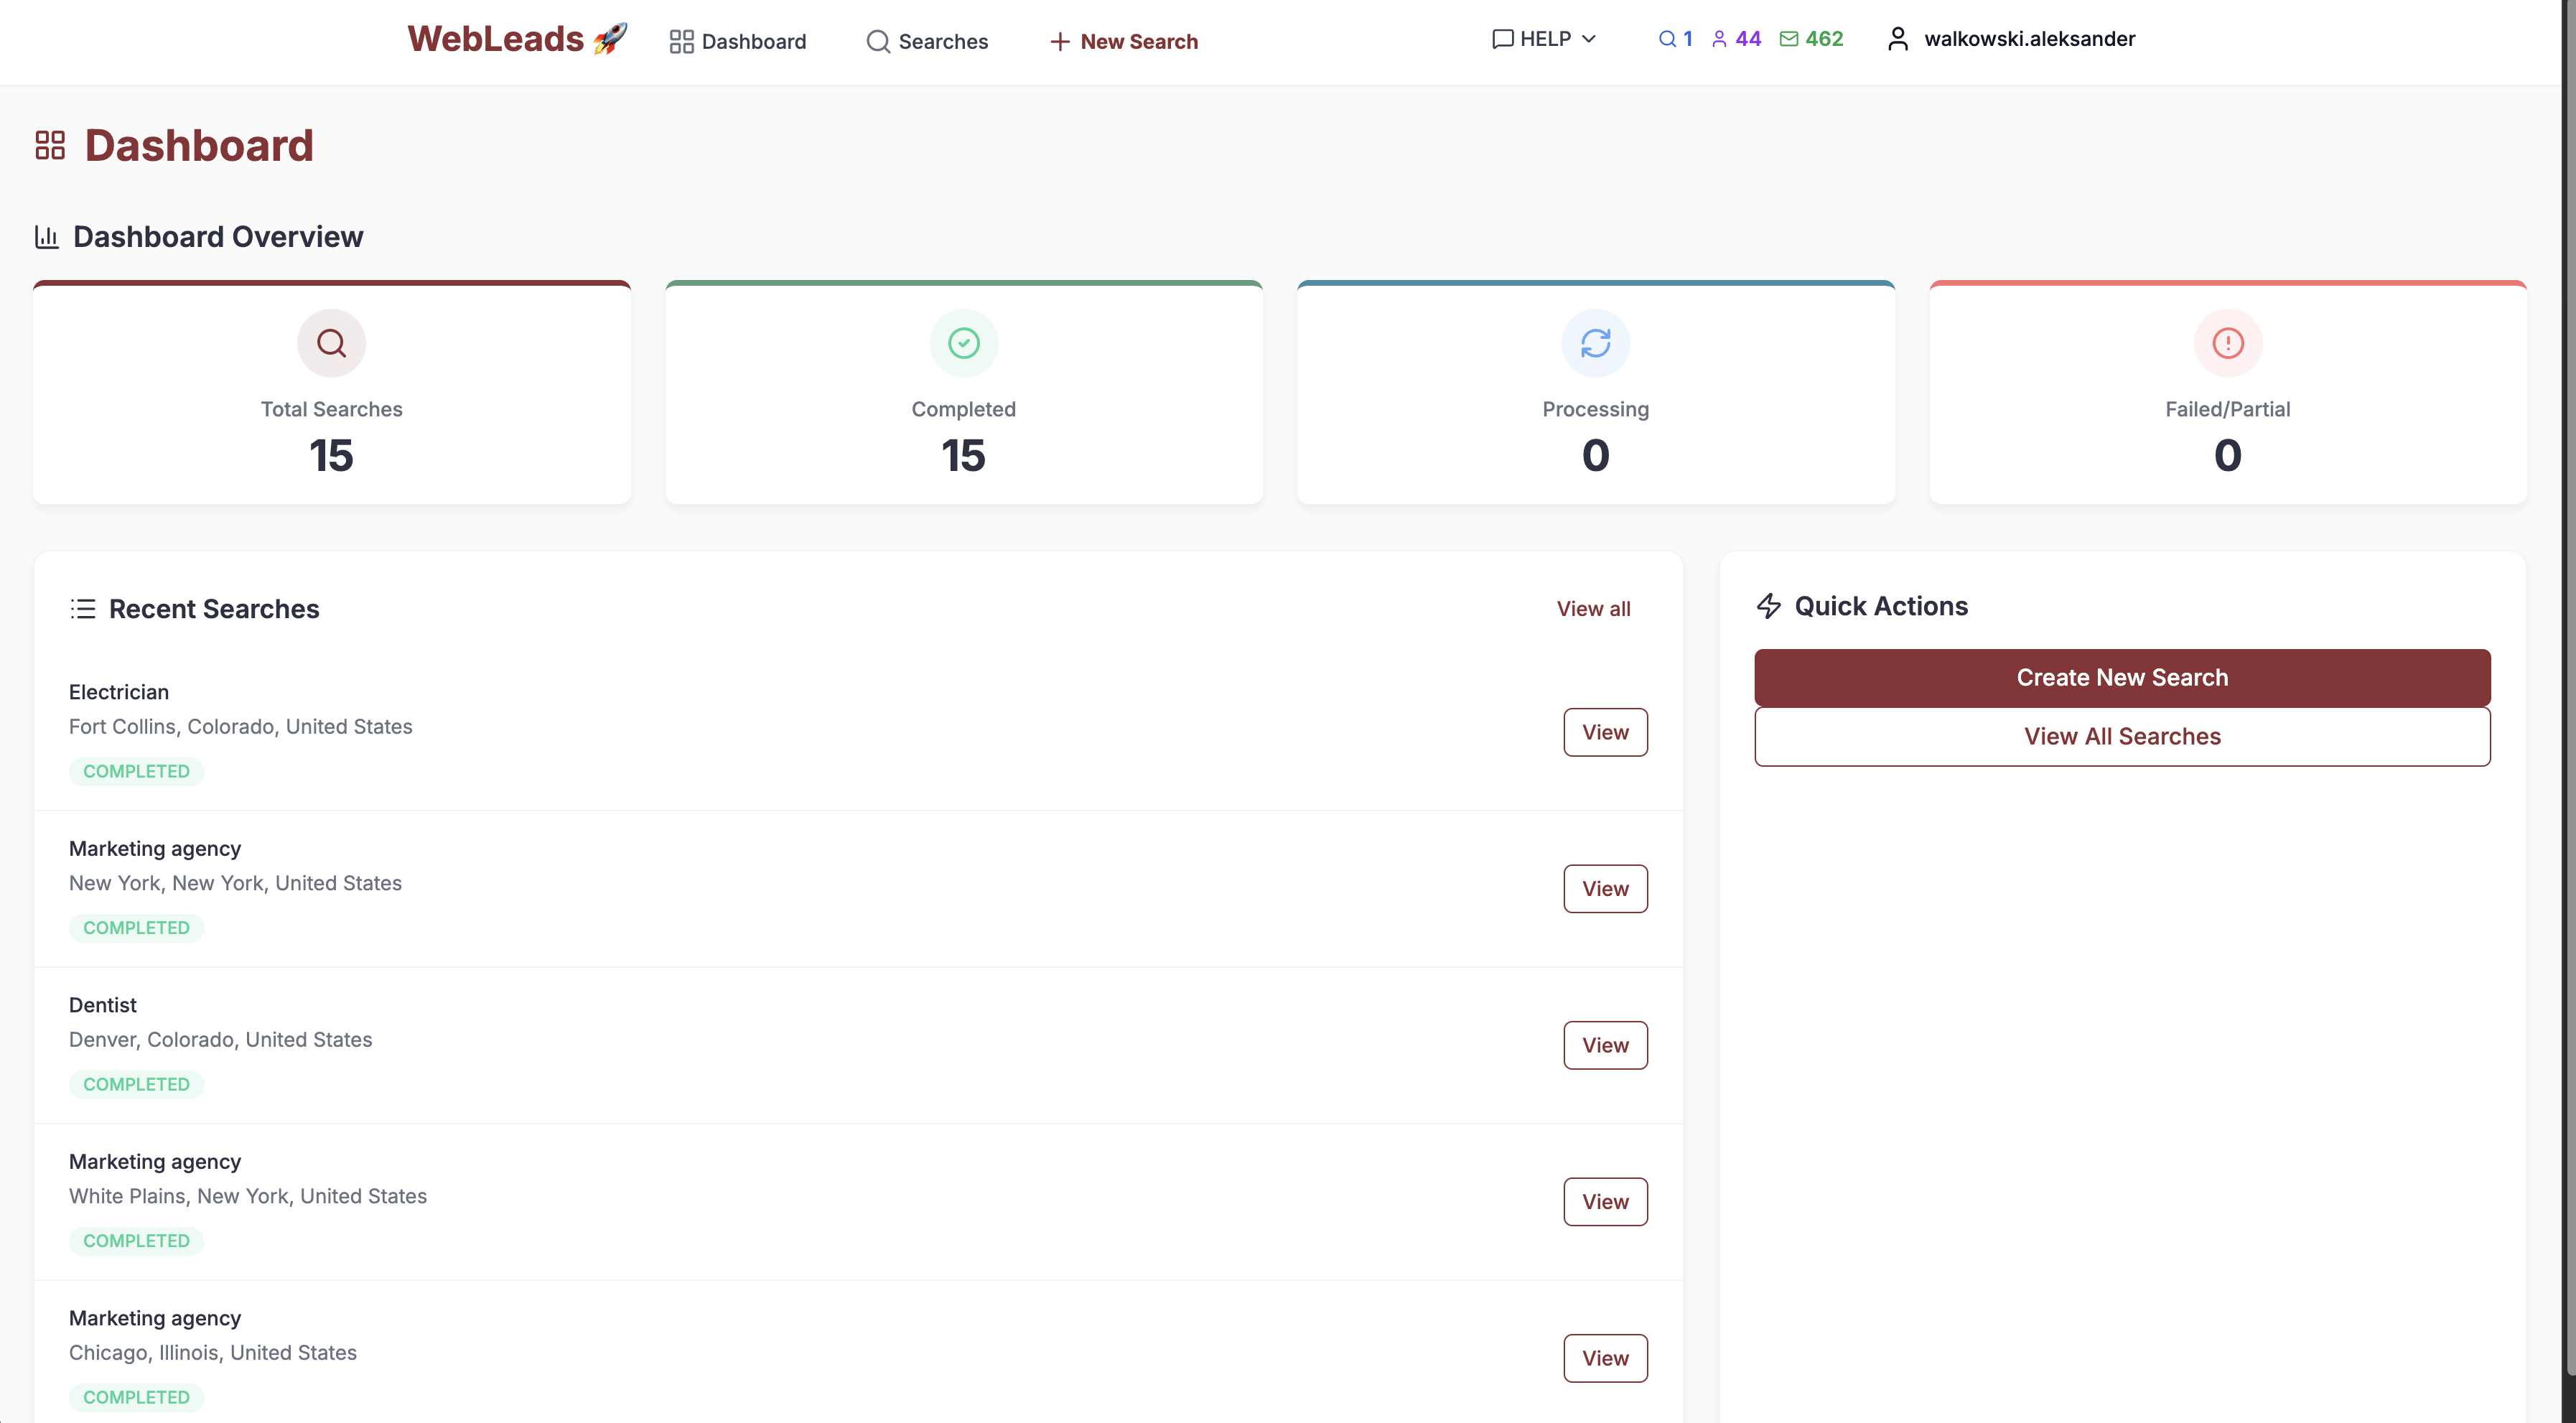Follow the View all link
The image size is (2576, 1423).
pyautogui.click(x=1593, y=609)
